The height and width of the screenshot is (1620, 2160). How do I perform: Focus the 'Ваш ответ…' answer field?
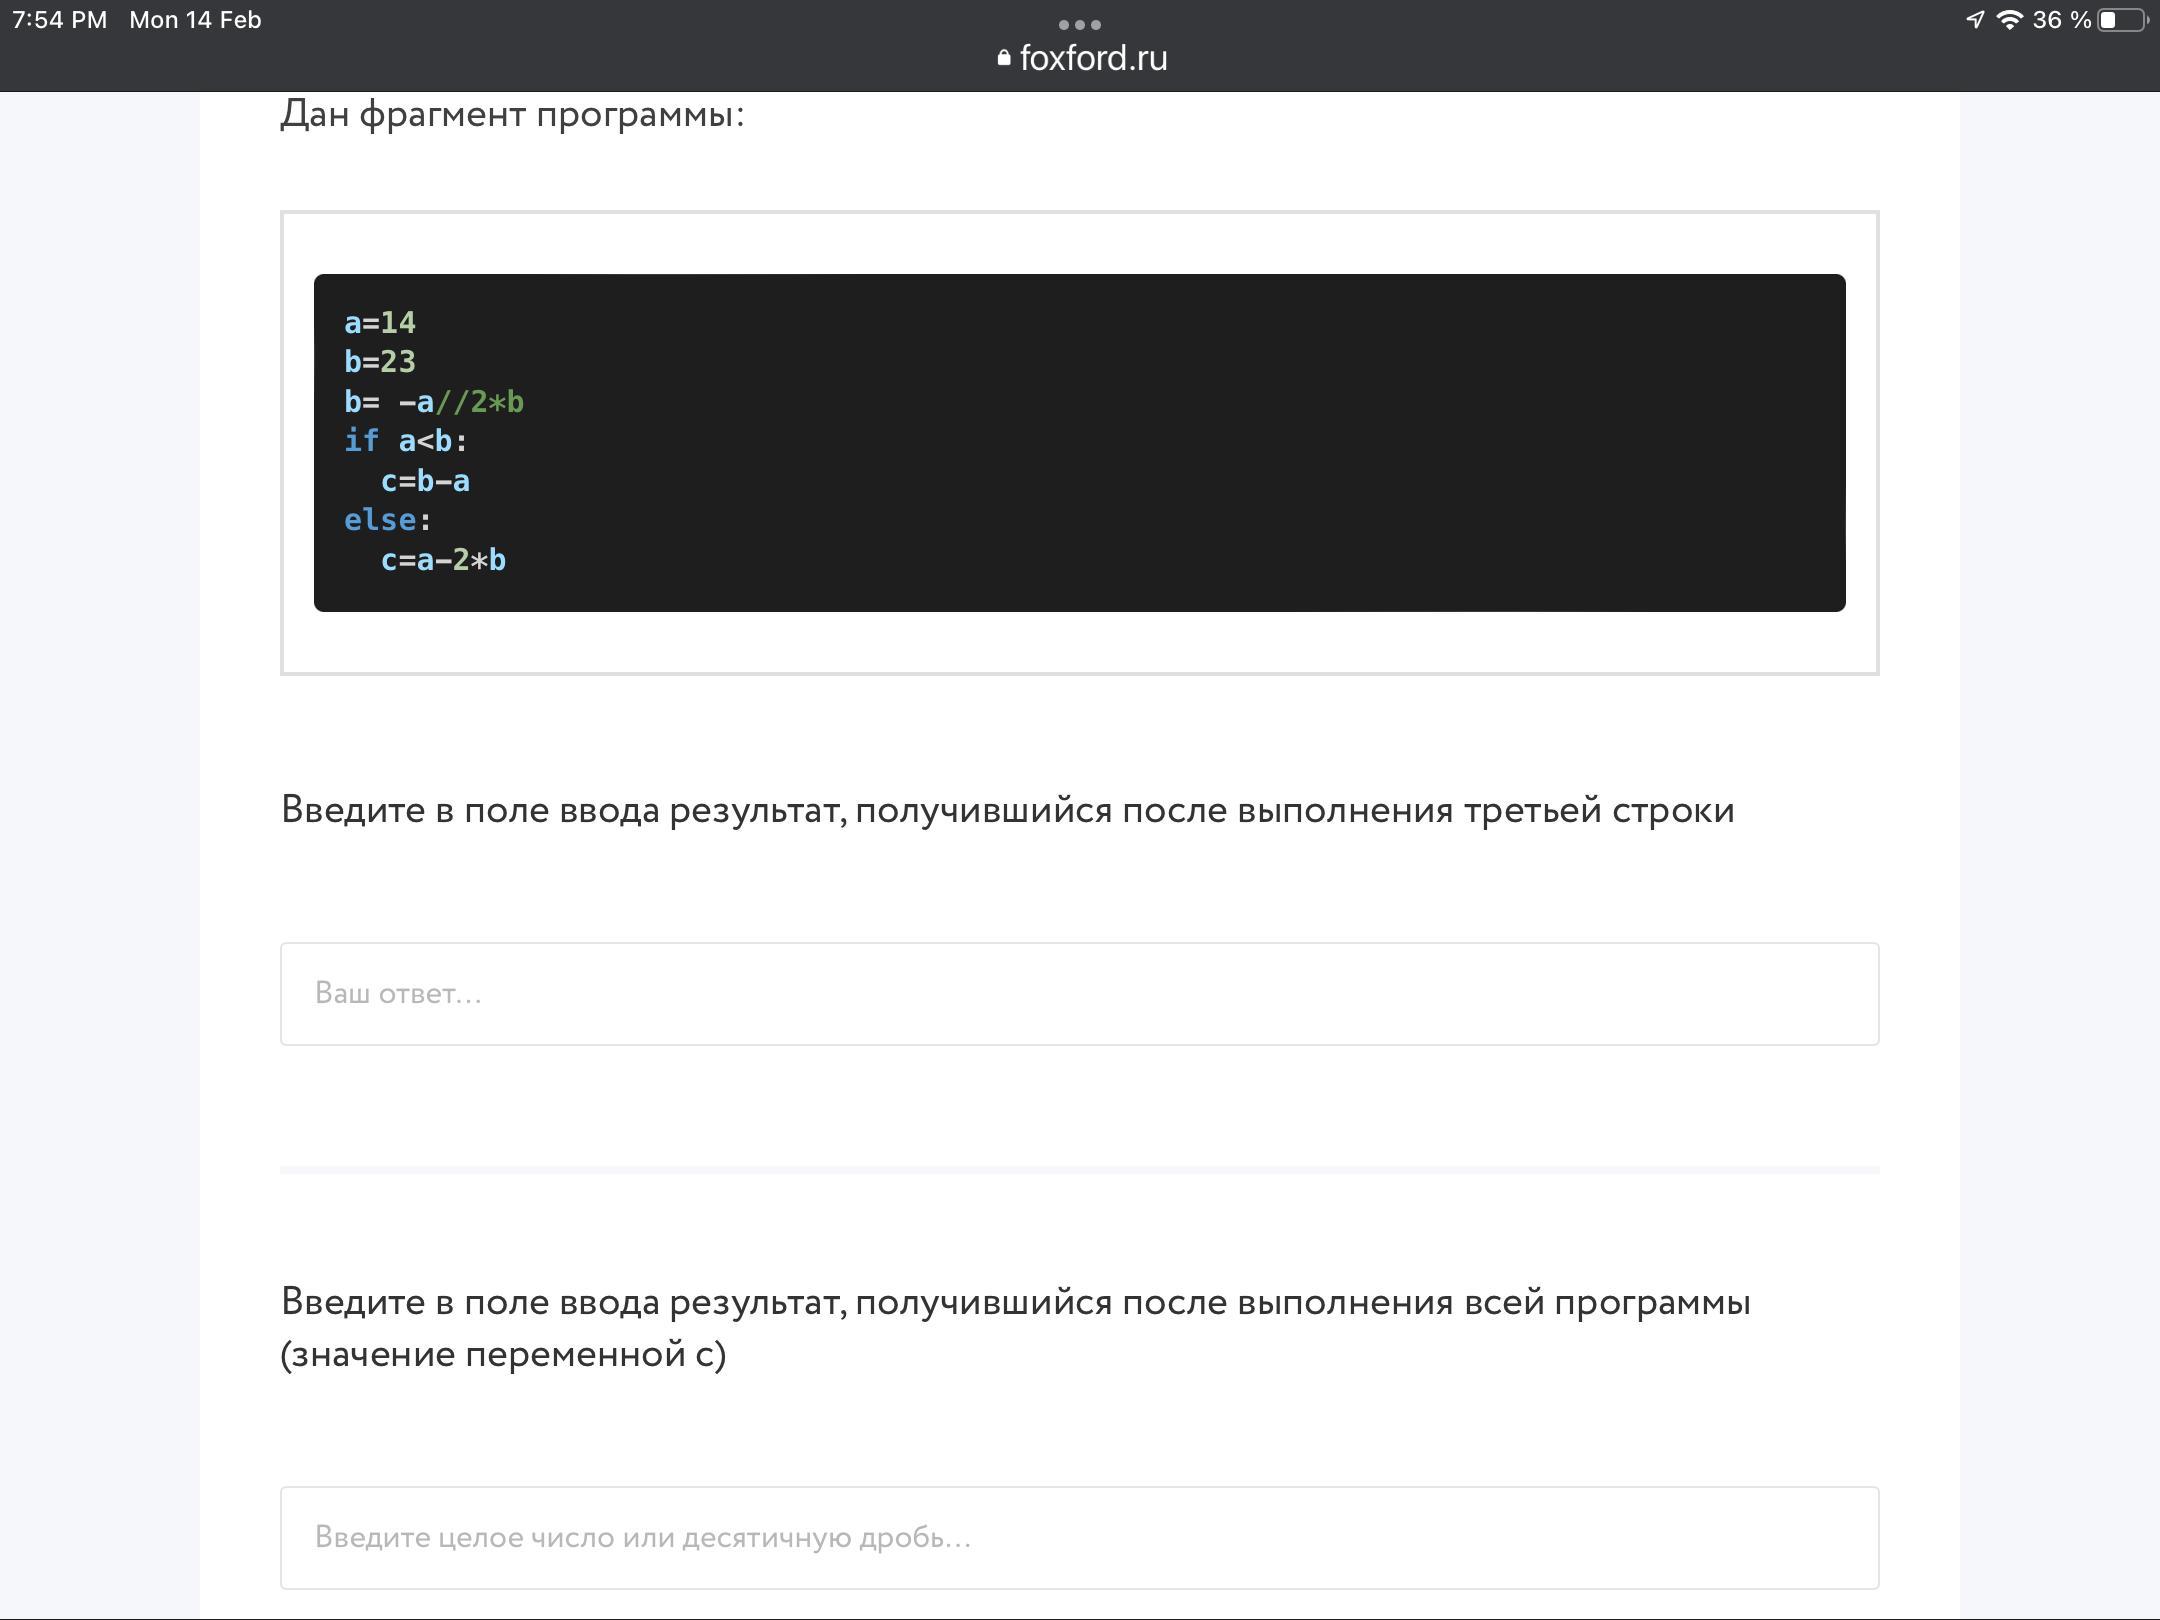point(1079,993)
